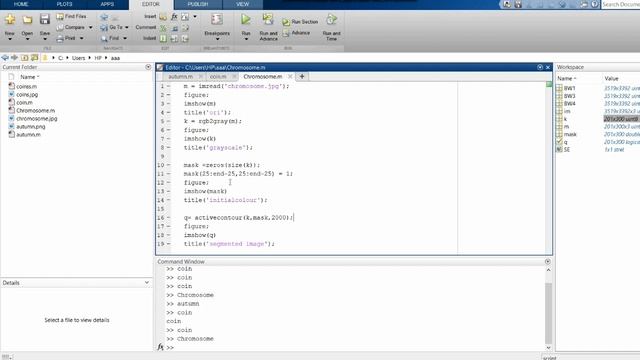
Task: Click the folder forward arrow in address bar
Action: [14, 58]
